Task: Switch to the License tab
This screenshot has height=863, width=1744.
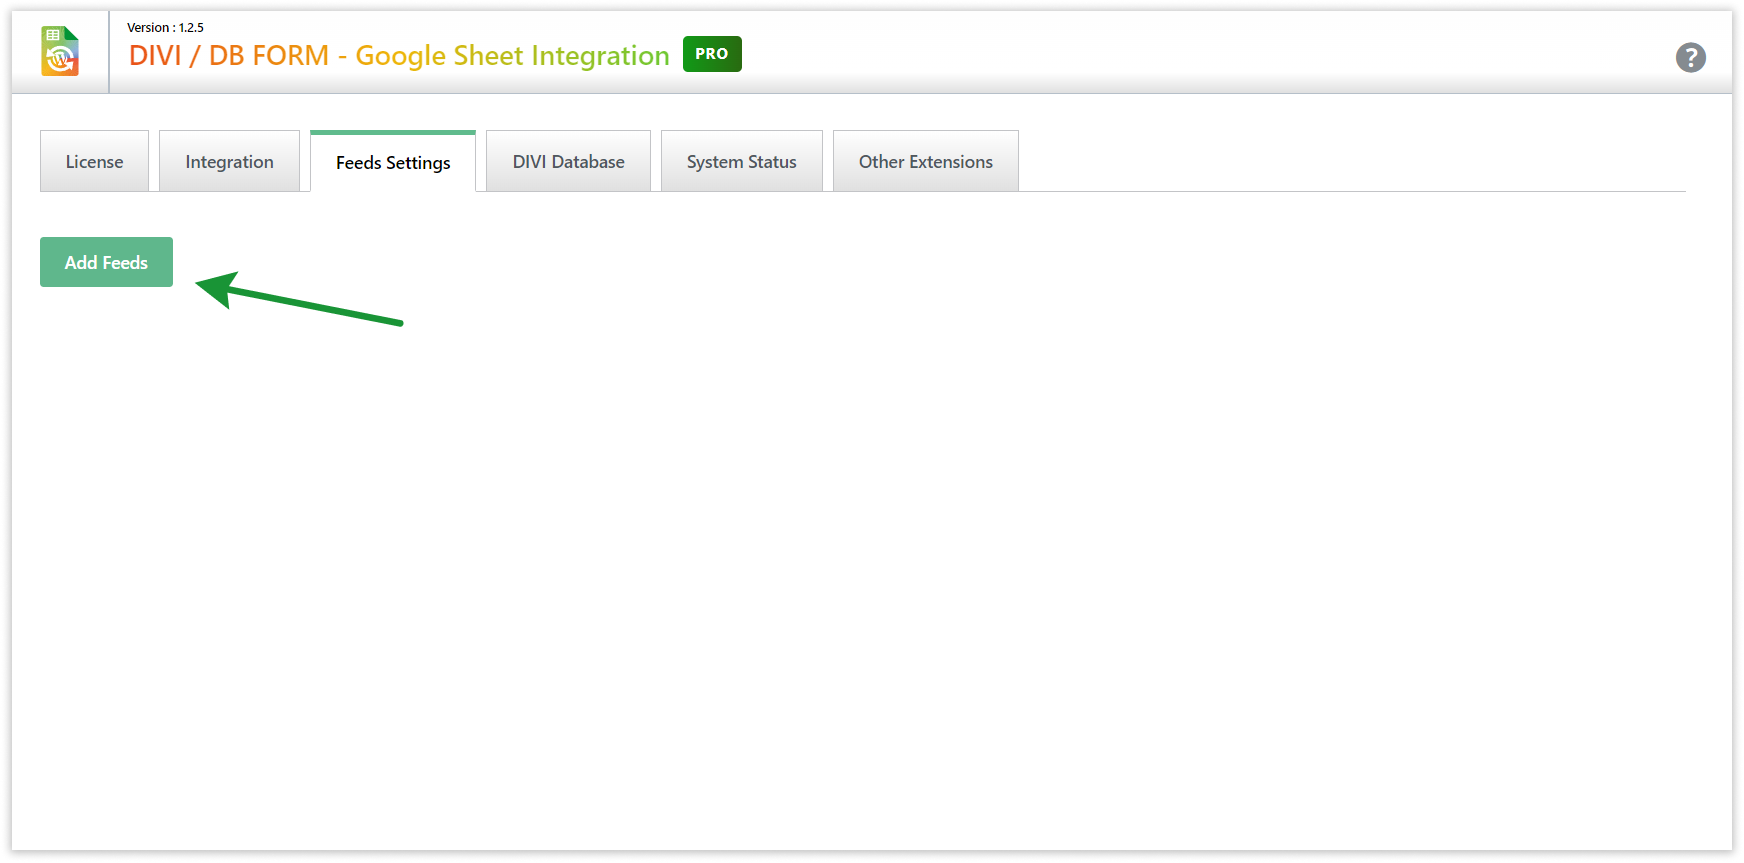Action: pos(94,162)
